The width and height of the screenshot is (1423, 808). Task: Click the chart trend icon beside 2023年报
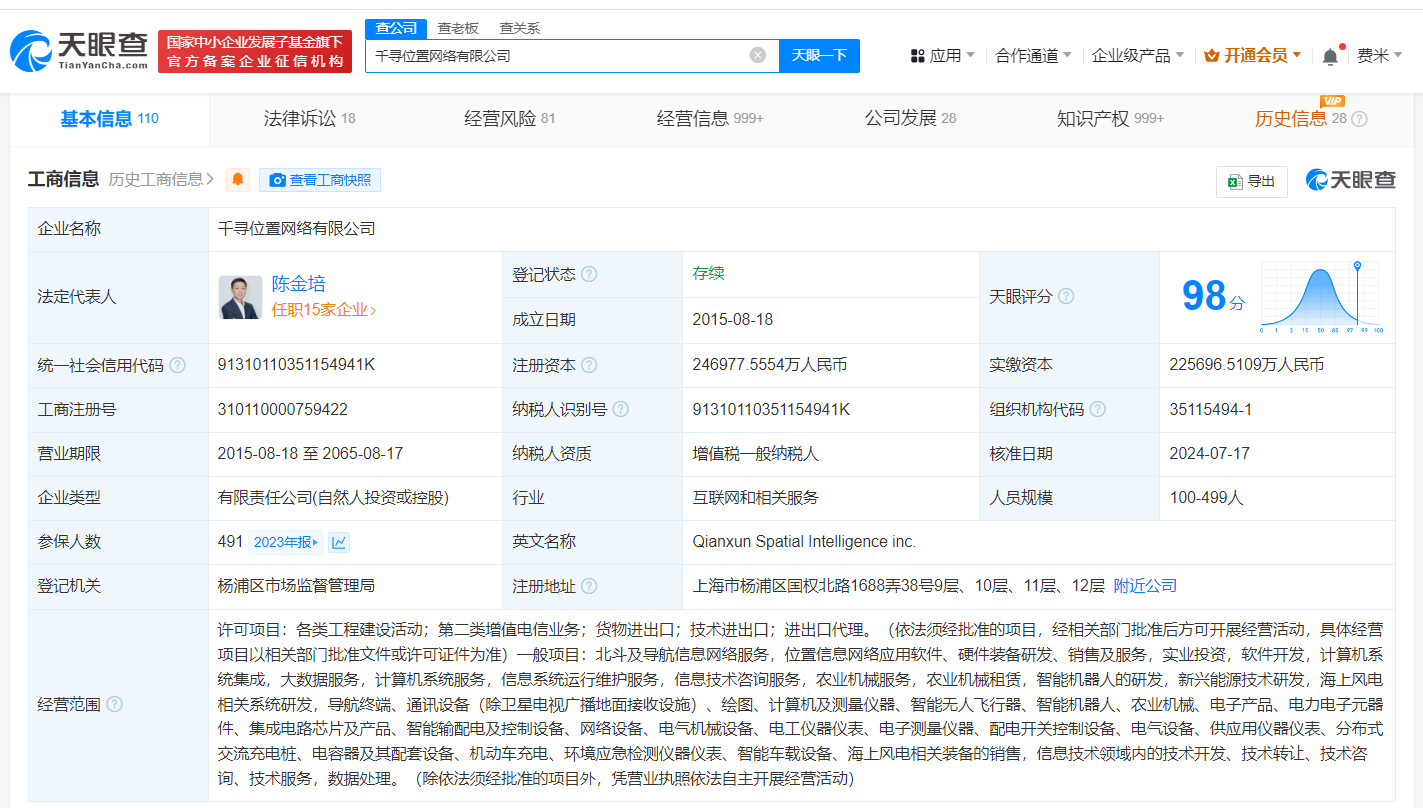pos(339,542)
